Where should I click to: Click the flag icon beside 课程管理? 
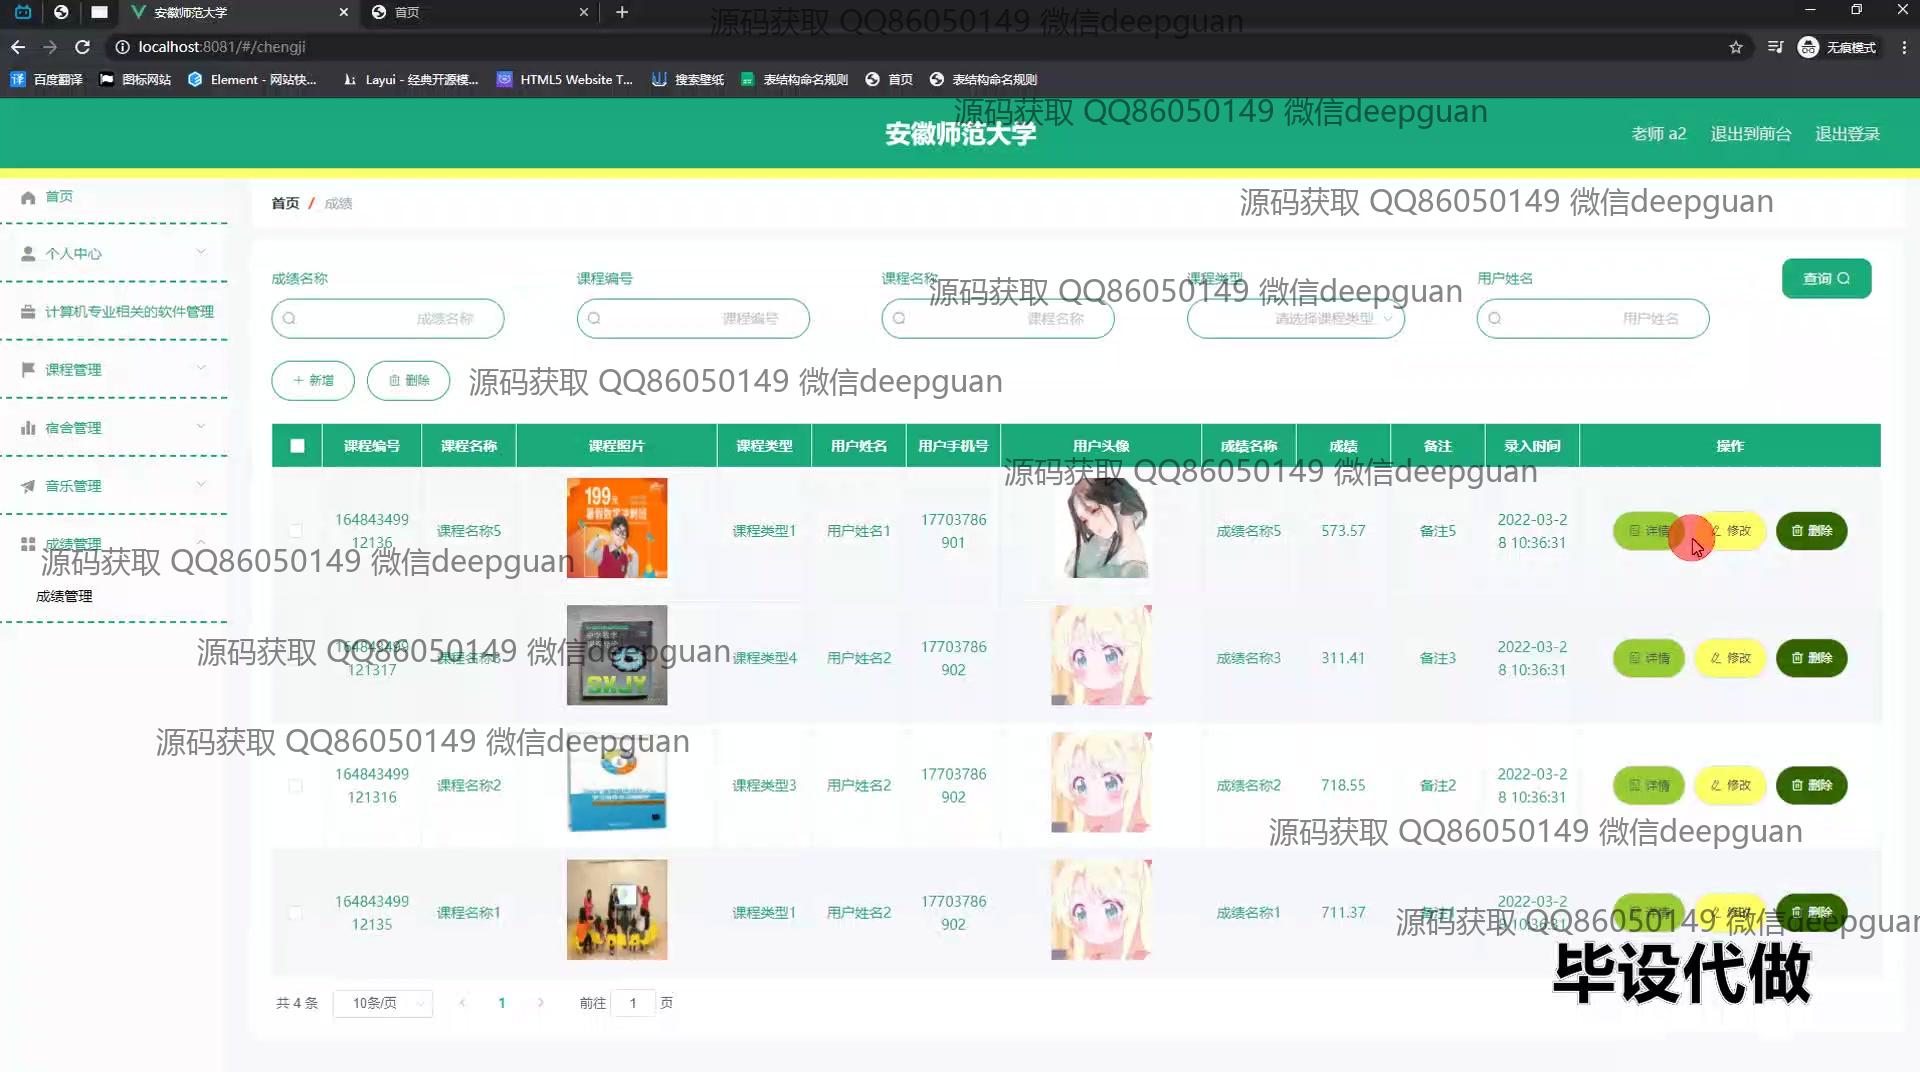point(28,370)
